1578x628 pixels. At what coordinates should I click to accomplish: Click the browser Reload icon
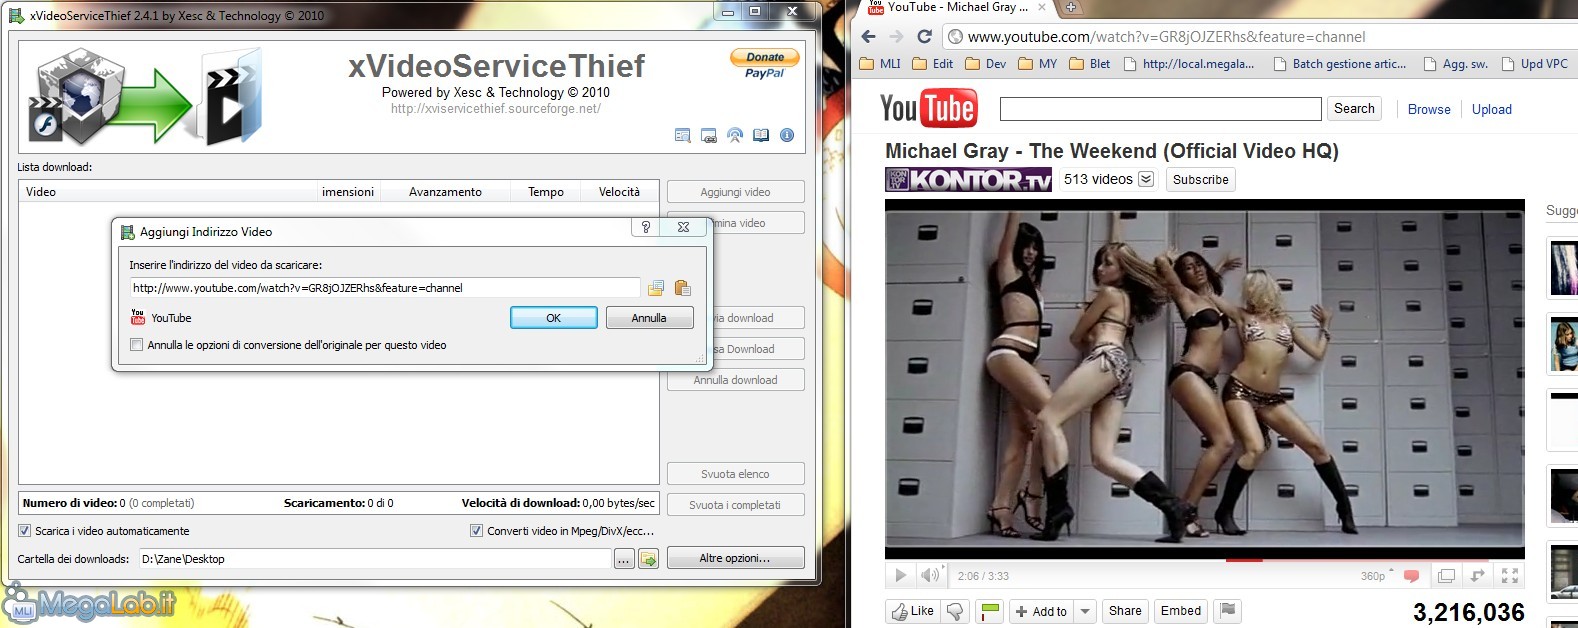point(924,37)
